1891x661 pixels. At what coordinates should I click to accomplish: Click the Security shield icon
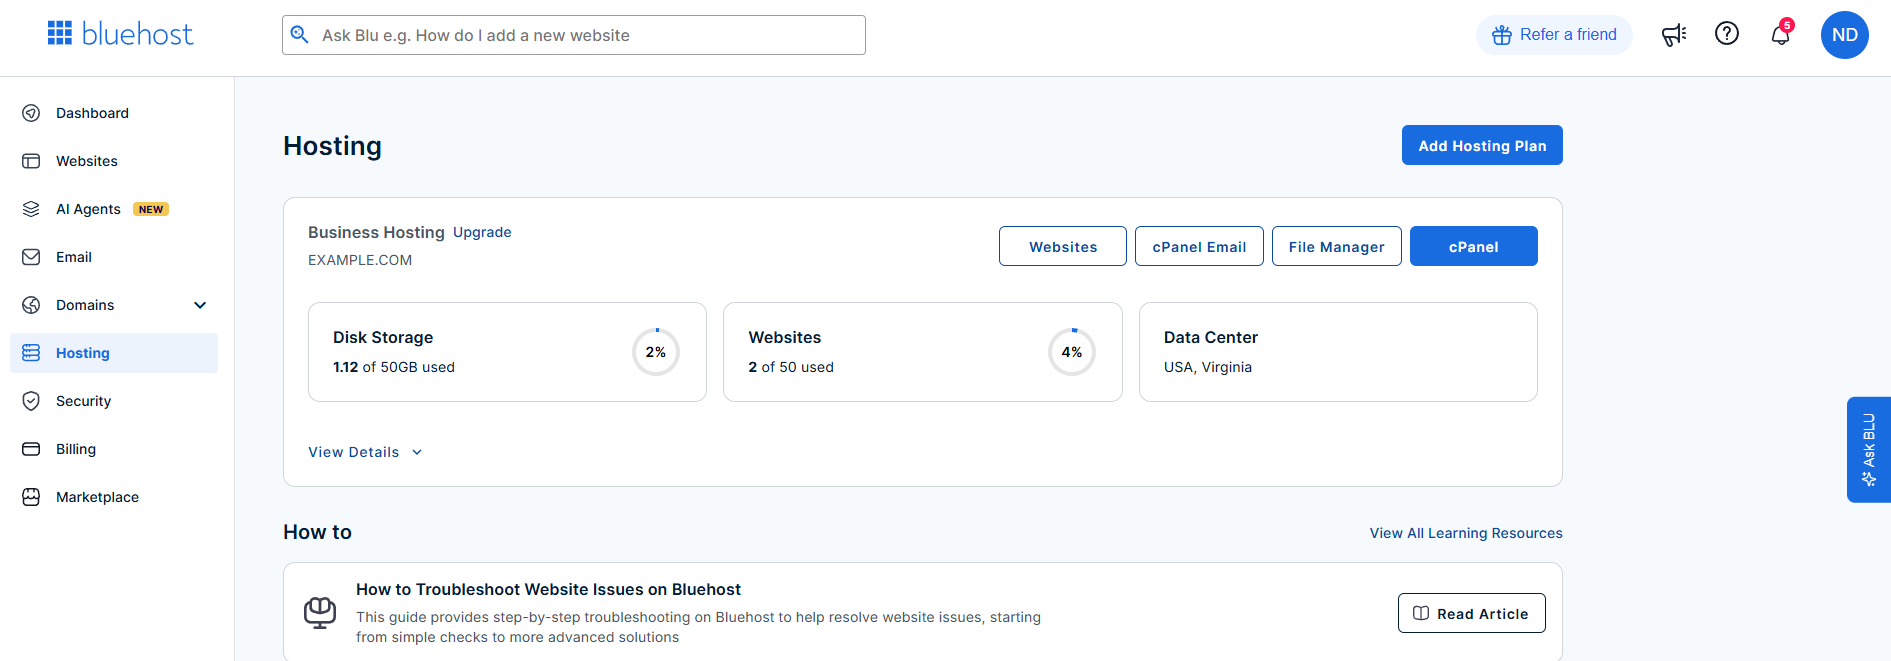(31, 401)
